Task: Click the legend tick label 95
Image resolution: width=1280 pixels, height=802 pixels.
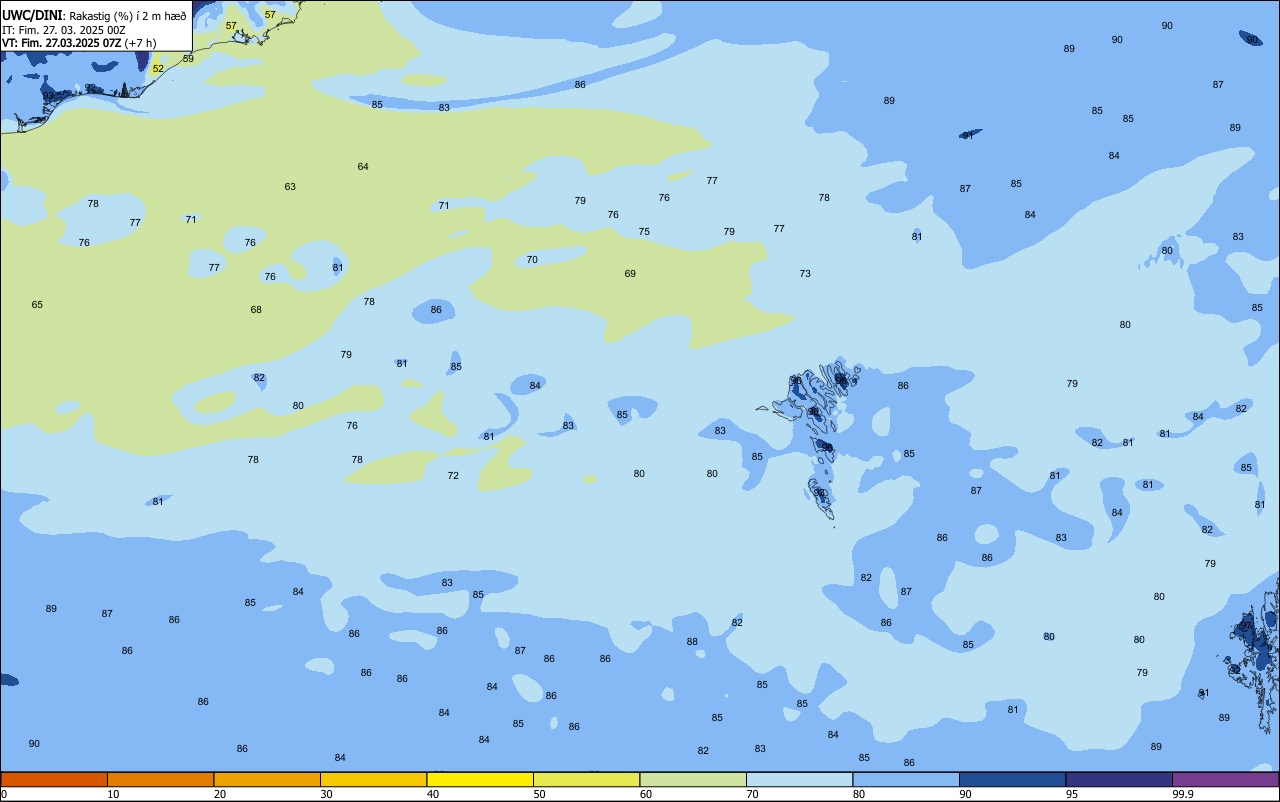Action: click(1072, 794)
